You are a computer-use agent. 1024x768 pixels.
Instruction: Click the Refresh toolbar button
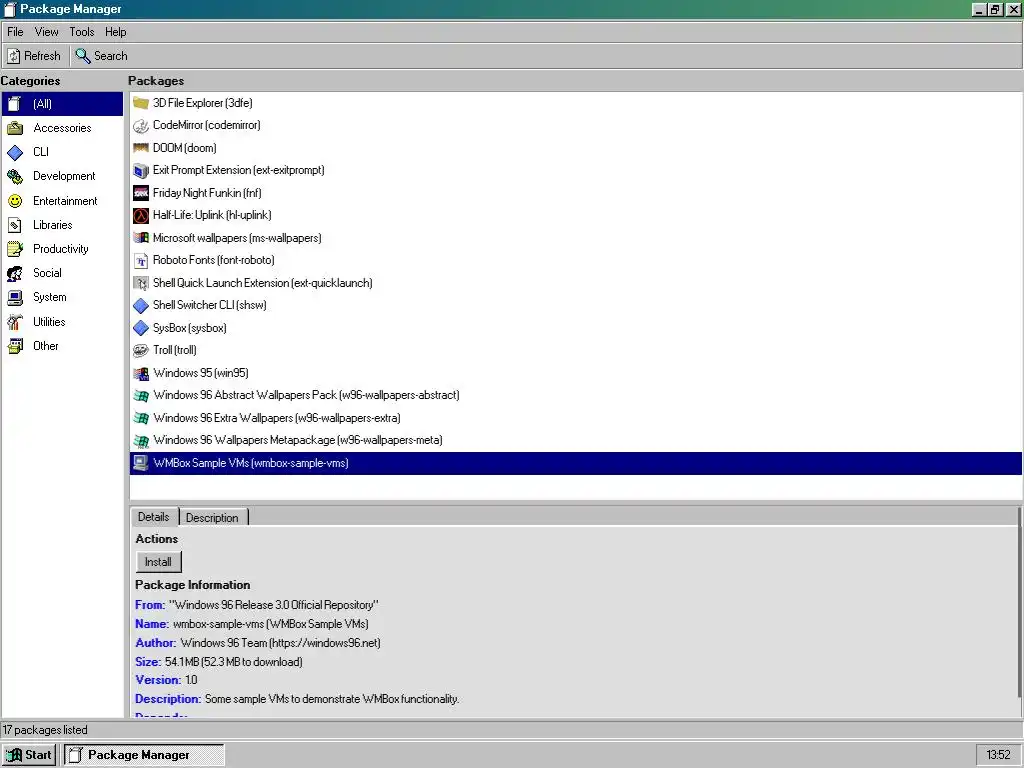(35, 56)
